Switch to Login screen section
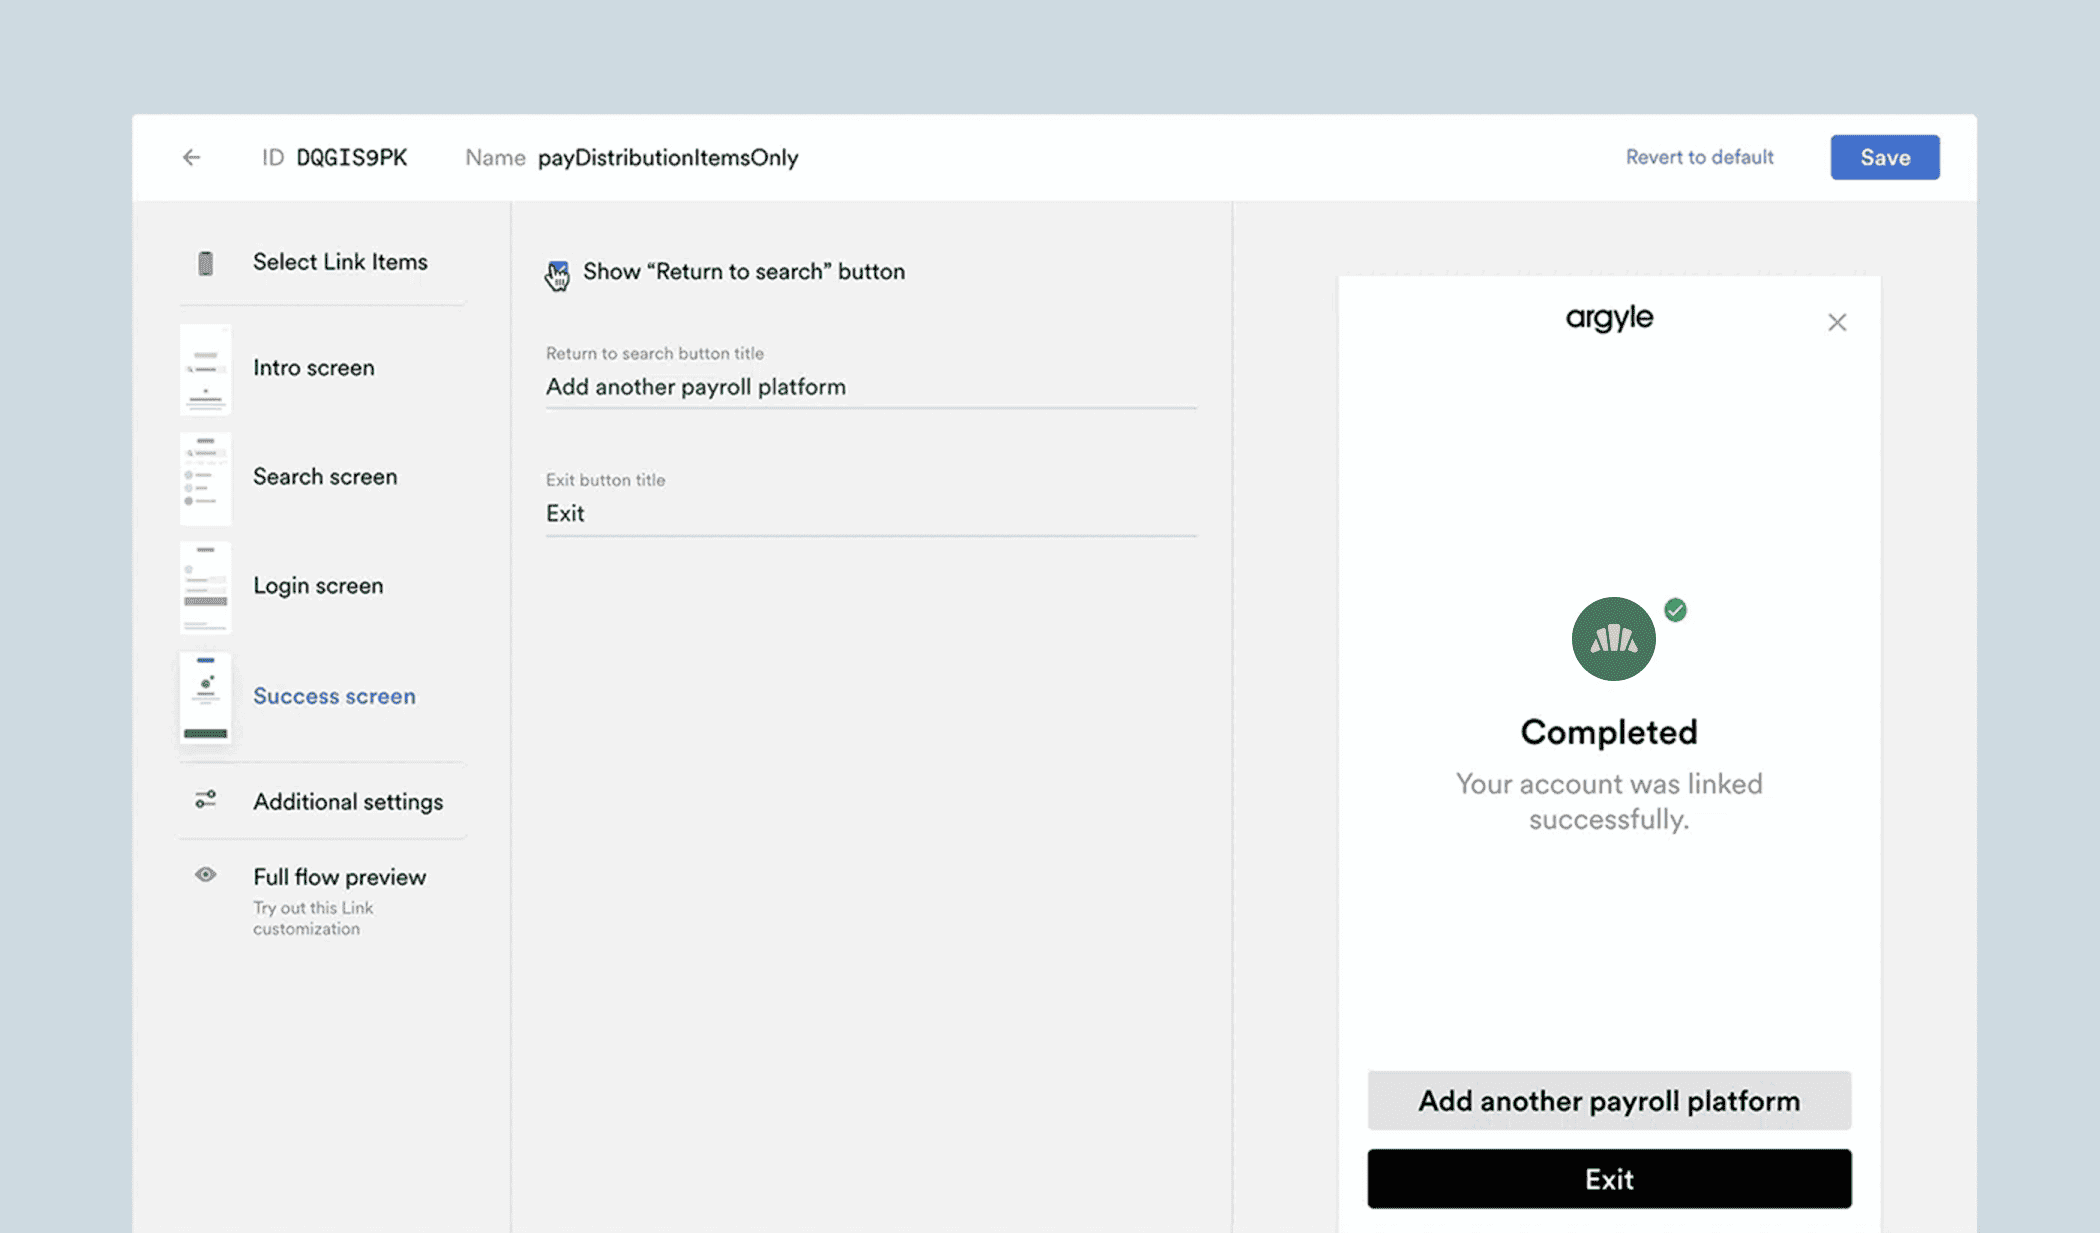Screen dimensions: 2100x1233 [318, 586]
